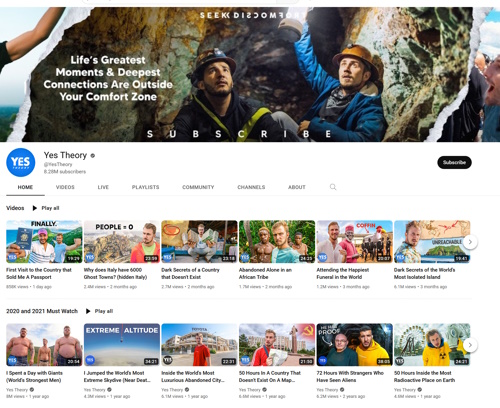Open the channel search magnifier icon
This screenshot has height=408, width=500.
coord(333,187)
